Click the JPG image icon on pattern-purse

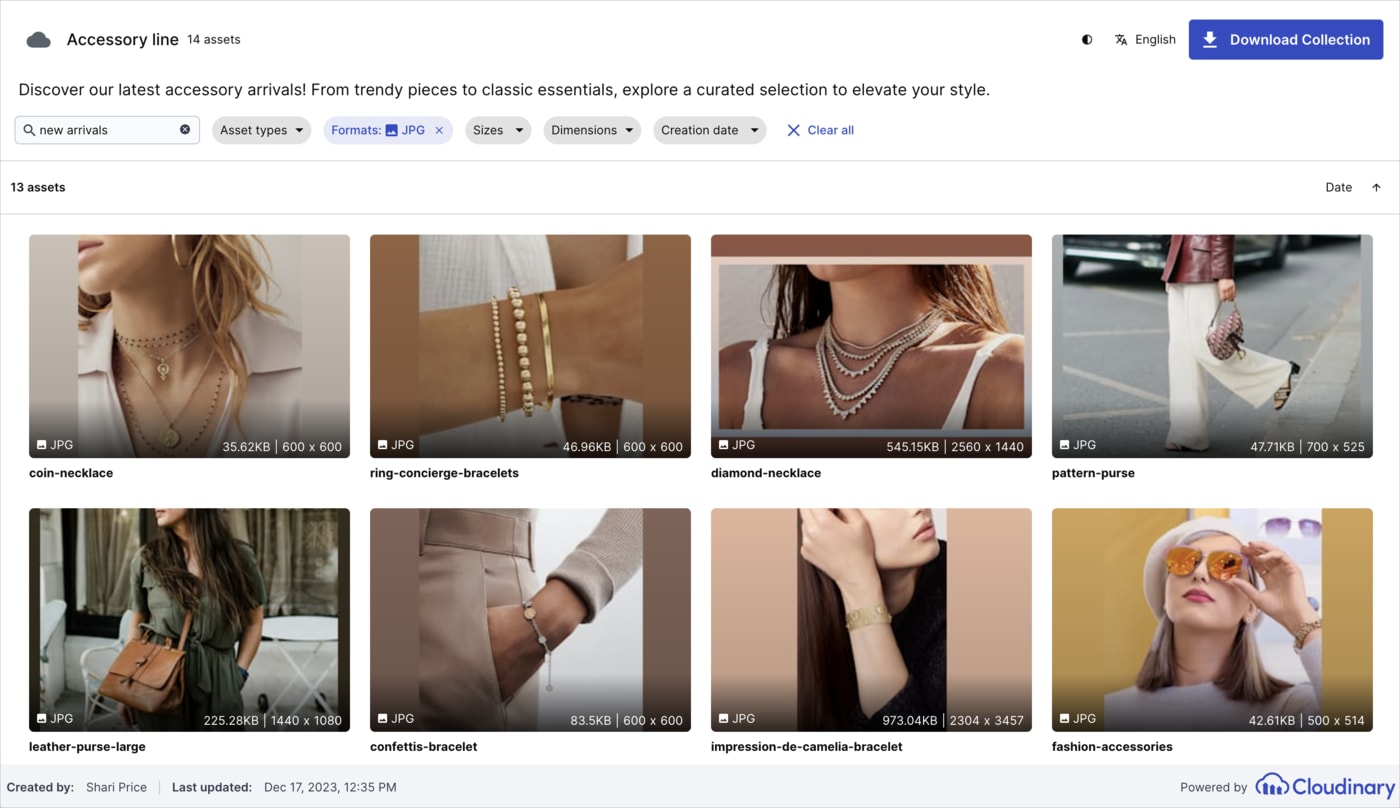pos(1065,445)
